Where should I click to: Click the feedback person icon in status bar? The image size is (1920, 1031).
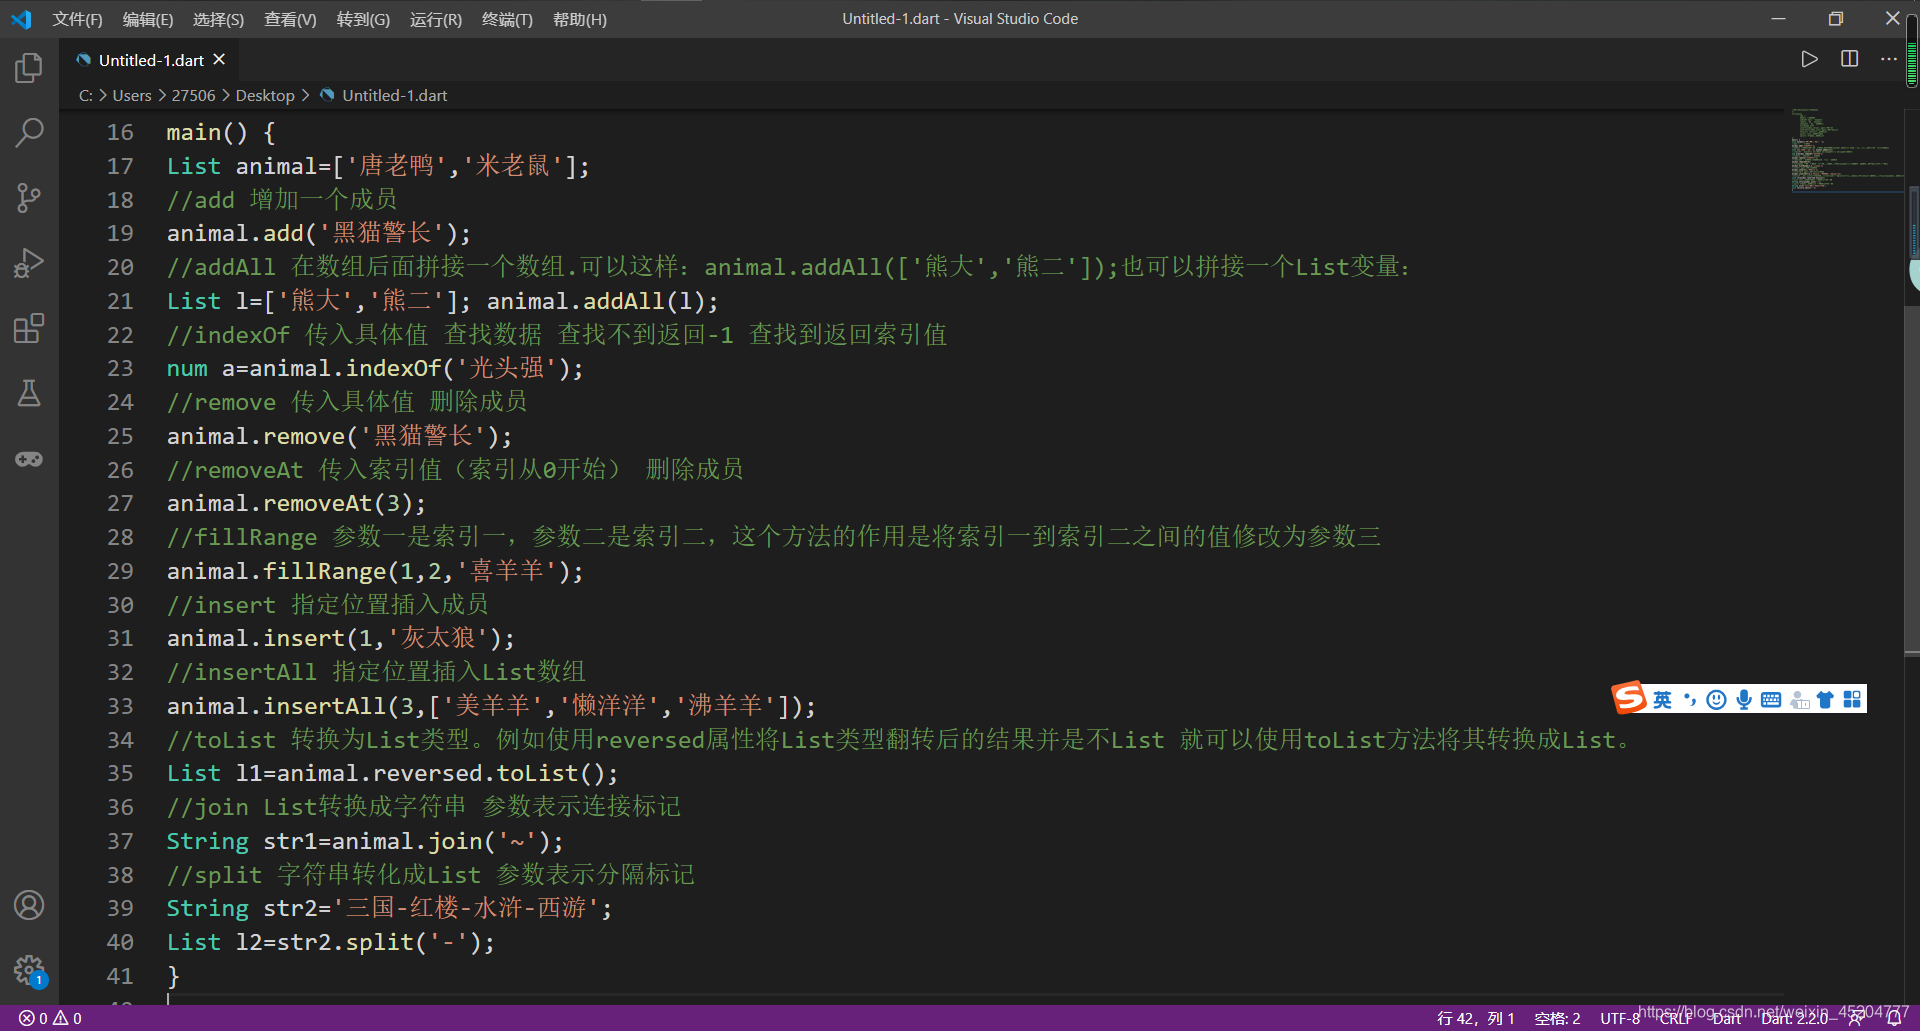point(1856,1018)
